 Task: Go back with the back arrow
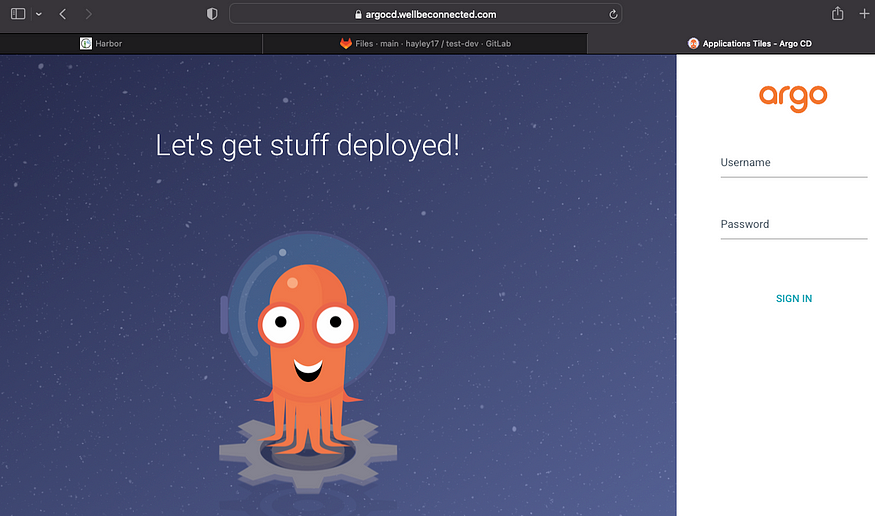[x=62, y=14]
